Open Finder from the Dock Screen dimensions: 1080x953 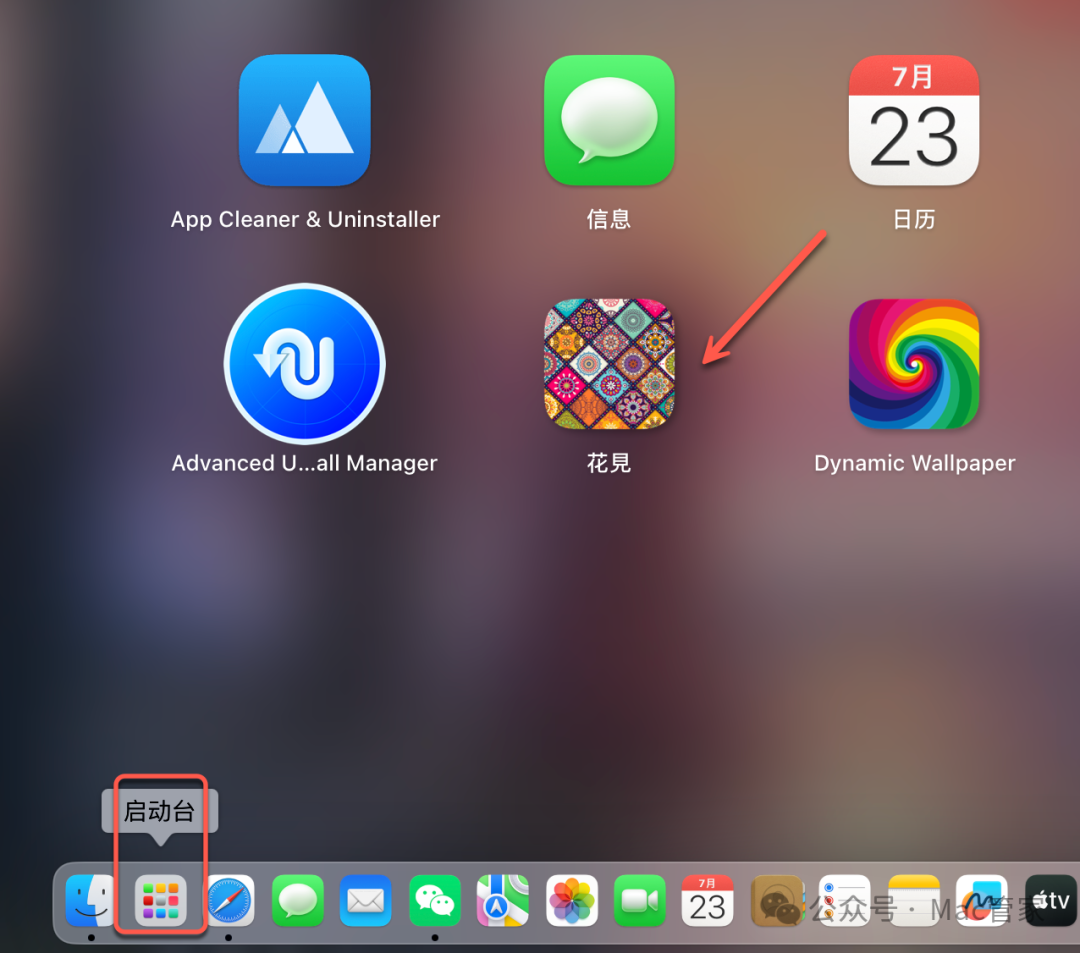click(91, 901)
